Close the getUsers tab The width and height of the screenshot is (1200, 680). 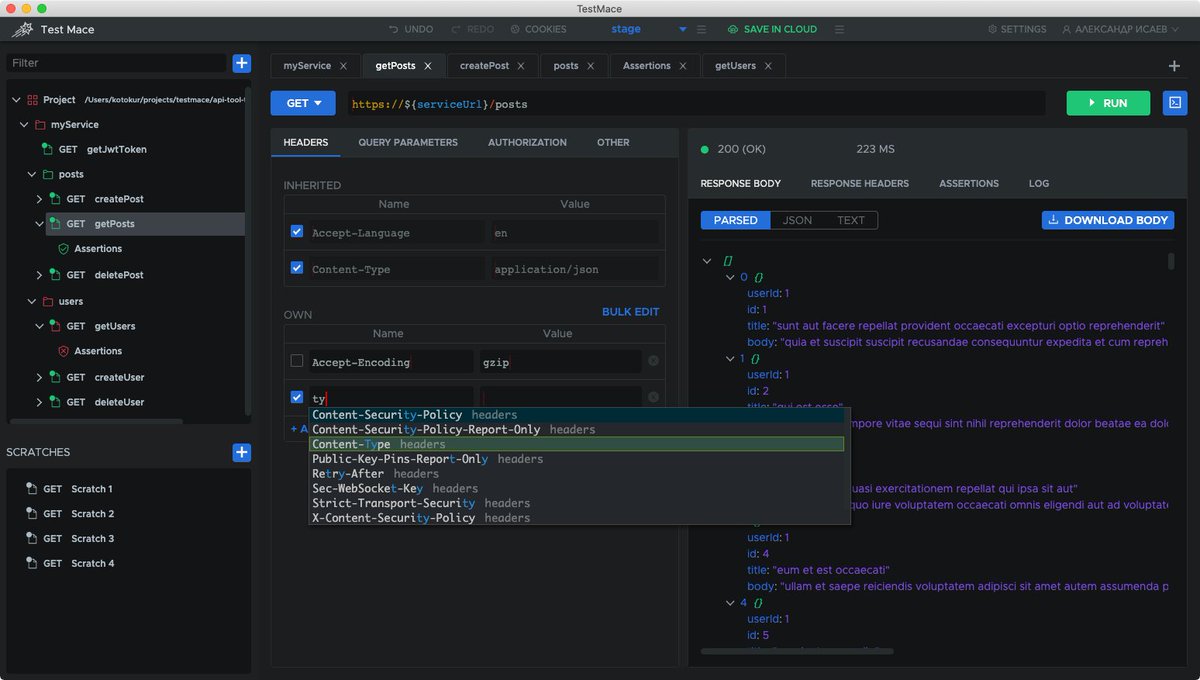pyautogui.click(x=768, y=66)
